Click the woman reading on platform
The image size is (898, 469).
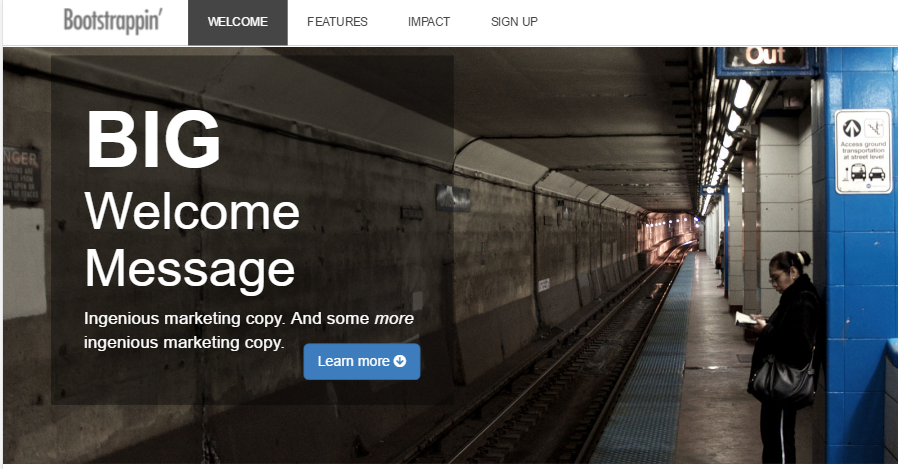click(786, 356)
